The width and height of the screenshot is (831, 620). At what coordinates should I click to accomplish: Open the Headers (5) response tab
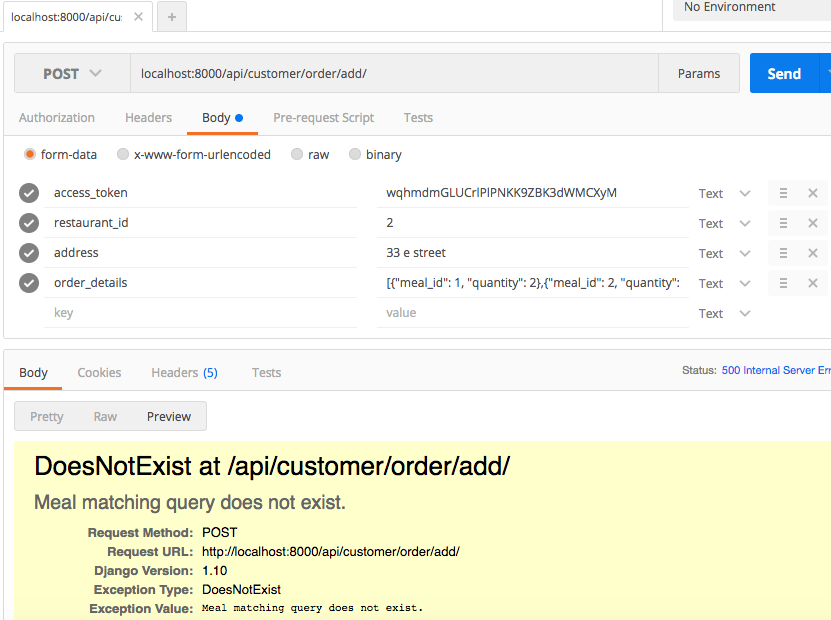[184, 372]
